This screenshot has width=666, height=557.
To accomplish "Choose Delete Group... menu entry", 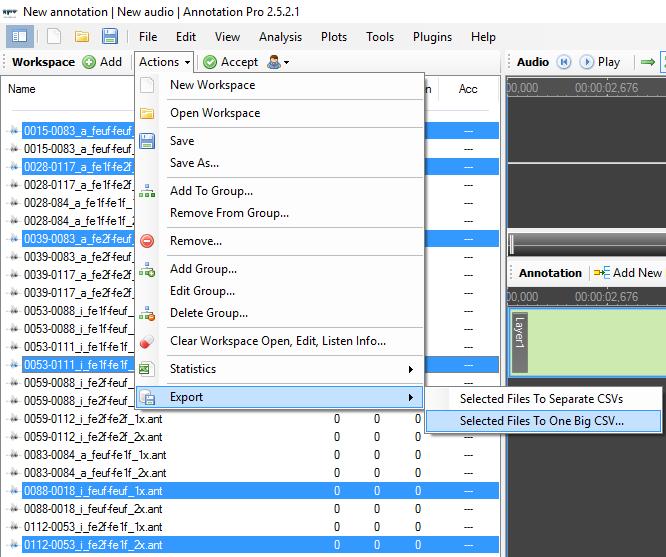I will tap(279, 313).
